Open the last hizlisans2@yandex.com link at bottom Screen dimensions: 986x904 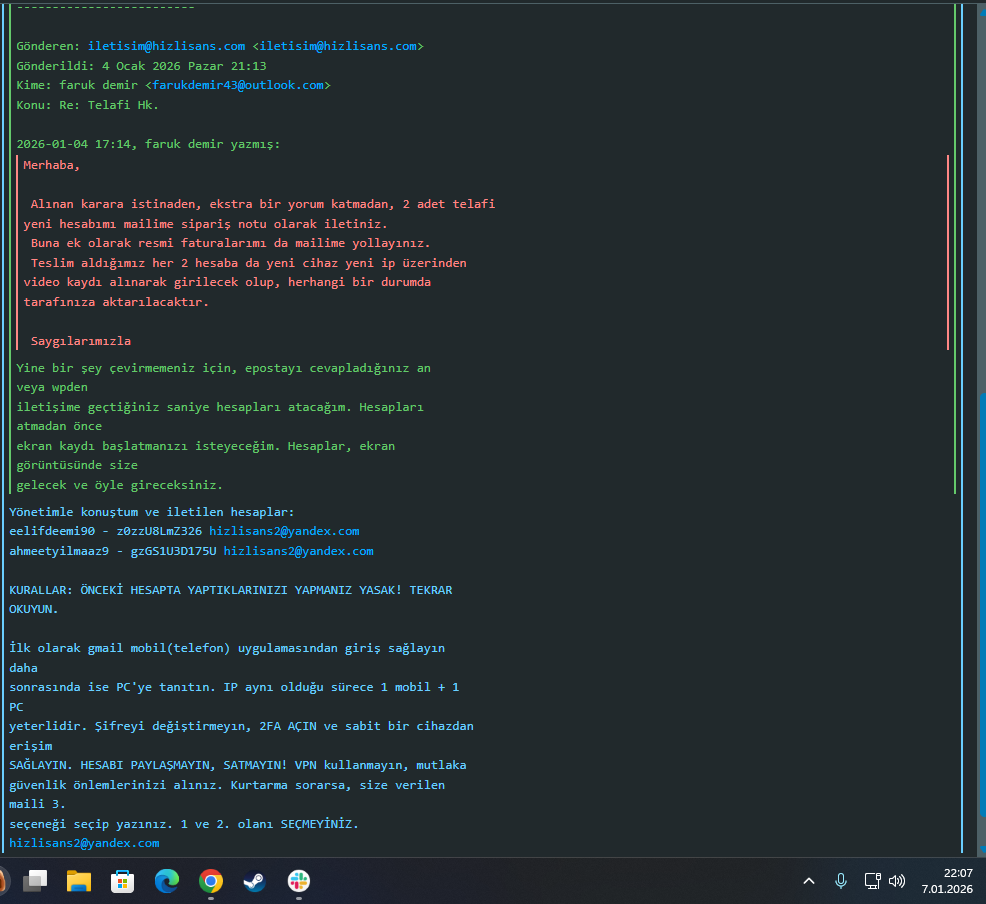84,843
